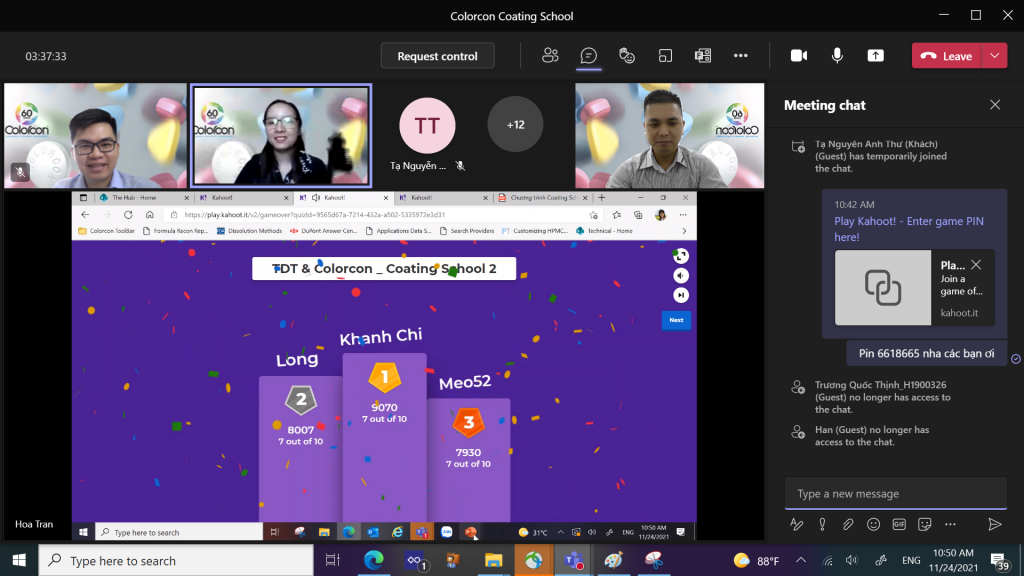1024x576 pixels.
Task: Toggle the meeting chat conversation icon
Action: click(x=588, y=56)
